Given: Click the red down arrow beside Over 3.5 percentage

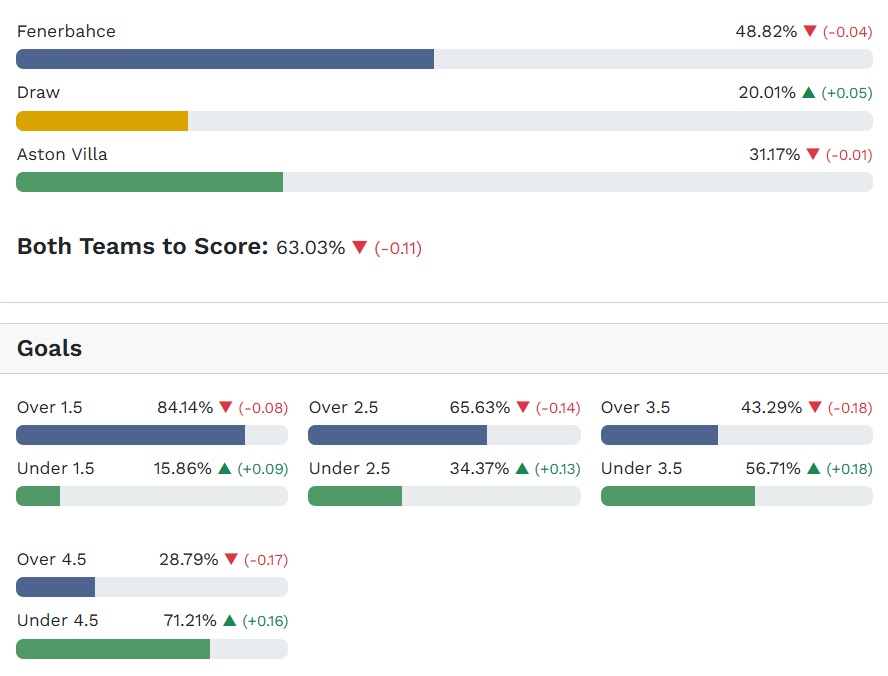Looking at the screenshot, I should [x=815, y=408].
